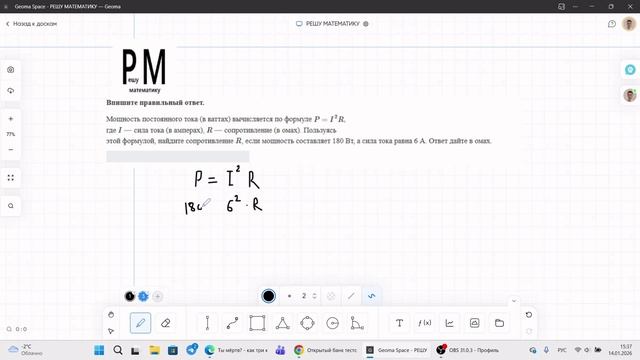The width and height of the screenshot is (640, 360).
Task: Zoom out the board
Action: (11, 150)
